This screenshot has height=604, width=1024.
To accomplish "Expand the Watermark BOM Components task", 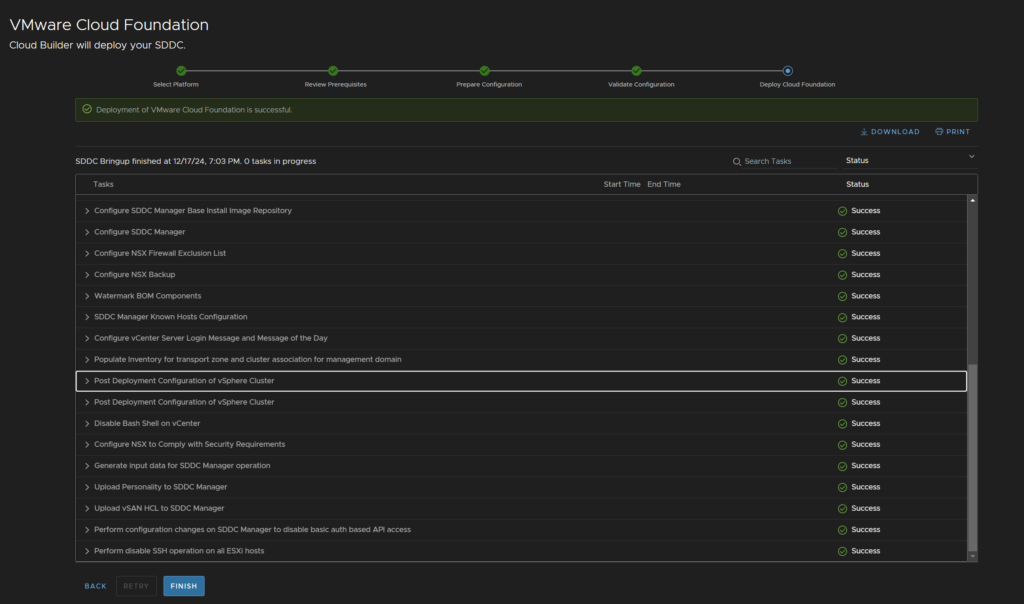I will pyautogui.click(x=87, y=296).
